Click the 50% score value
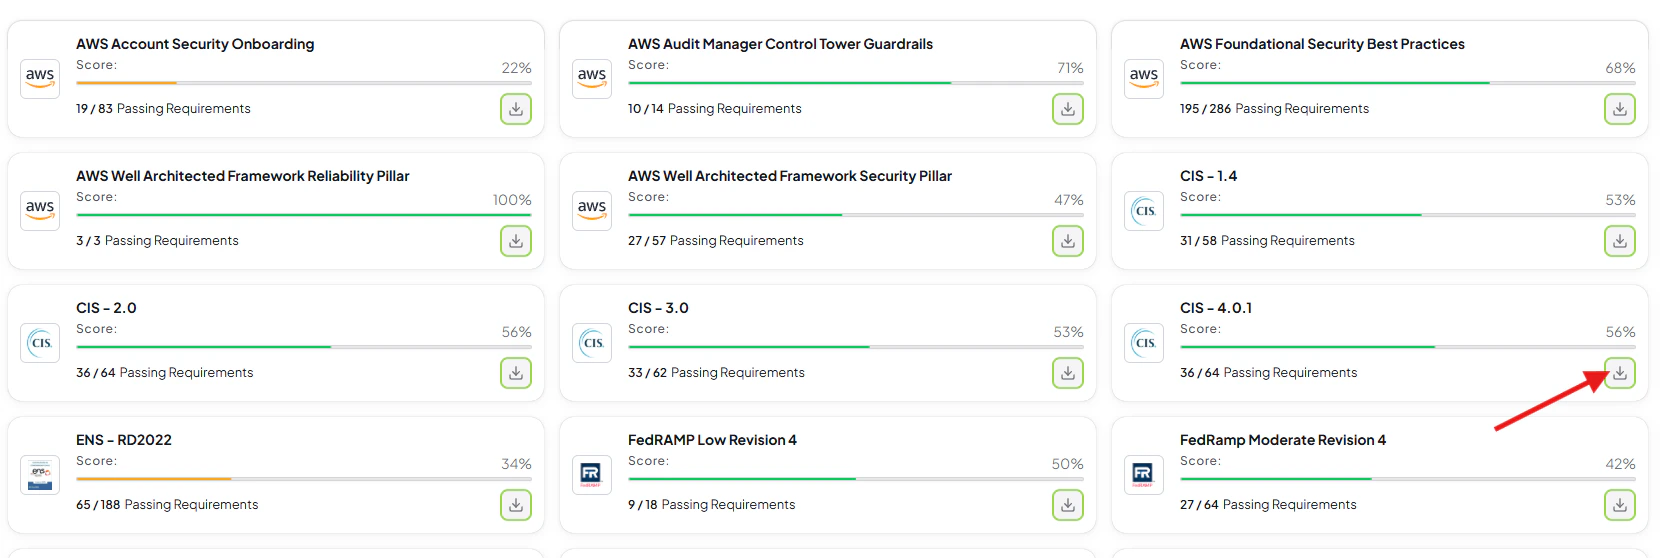 tap(1067, 464)
